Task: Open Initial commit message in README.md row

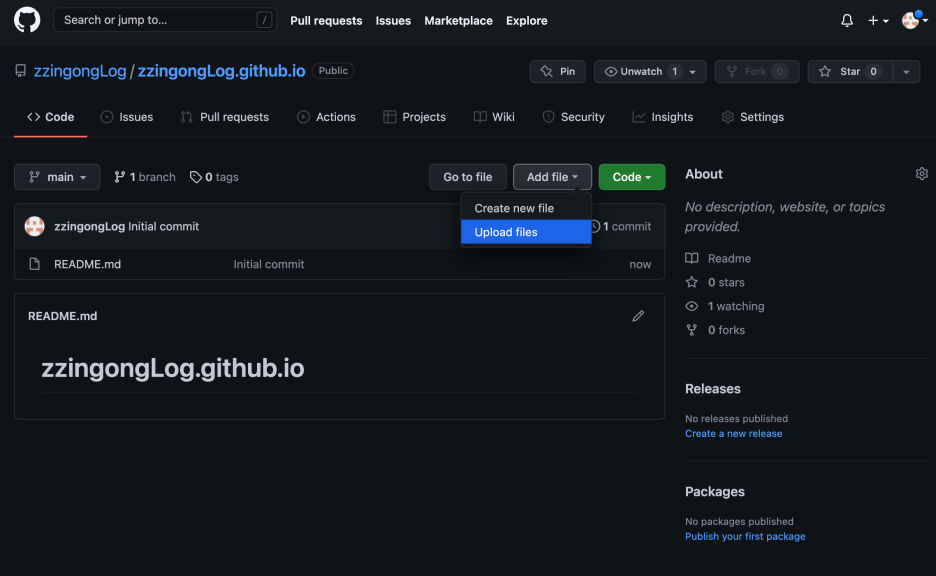Action: [x=269, y=264]
